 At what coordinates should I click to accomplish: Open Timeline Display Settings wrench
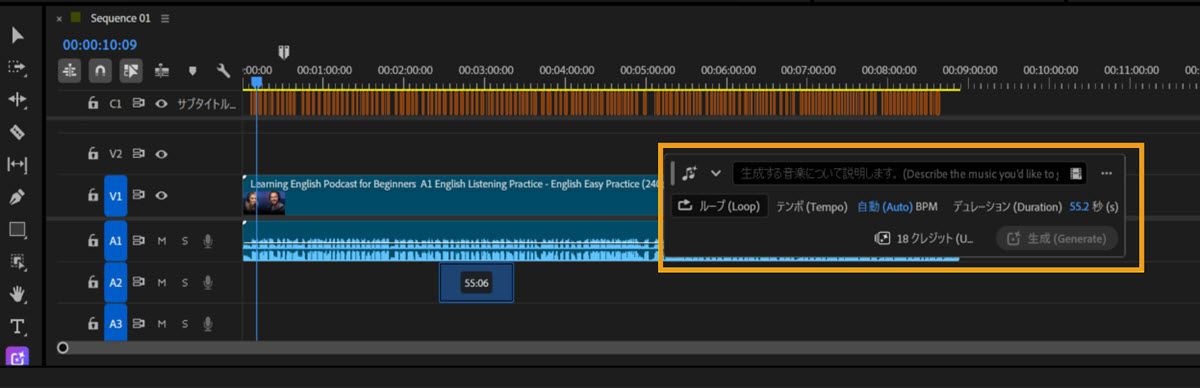223,71
